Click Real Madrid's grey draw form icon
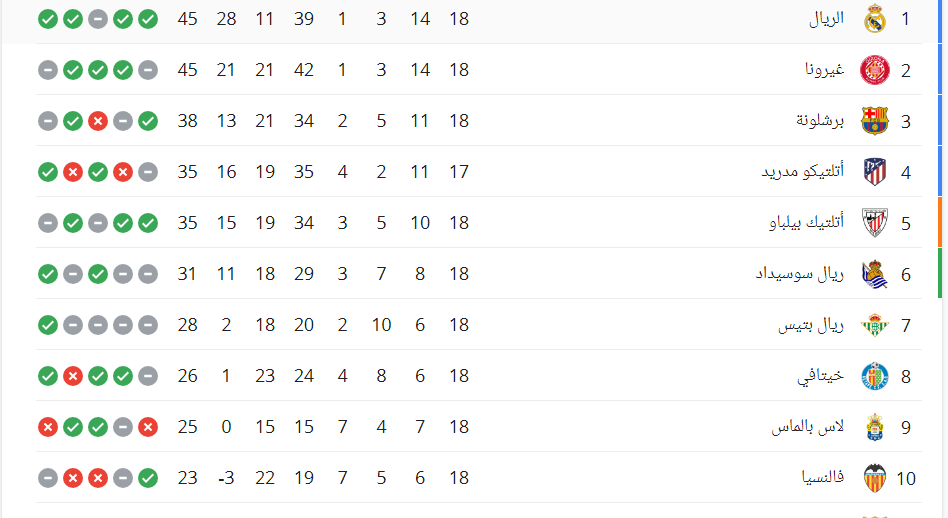This screenshot has height=518, width=948. pyautogui.click(x=98, y=19)
